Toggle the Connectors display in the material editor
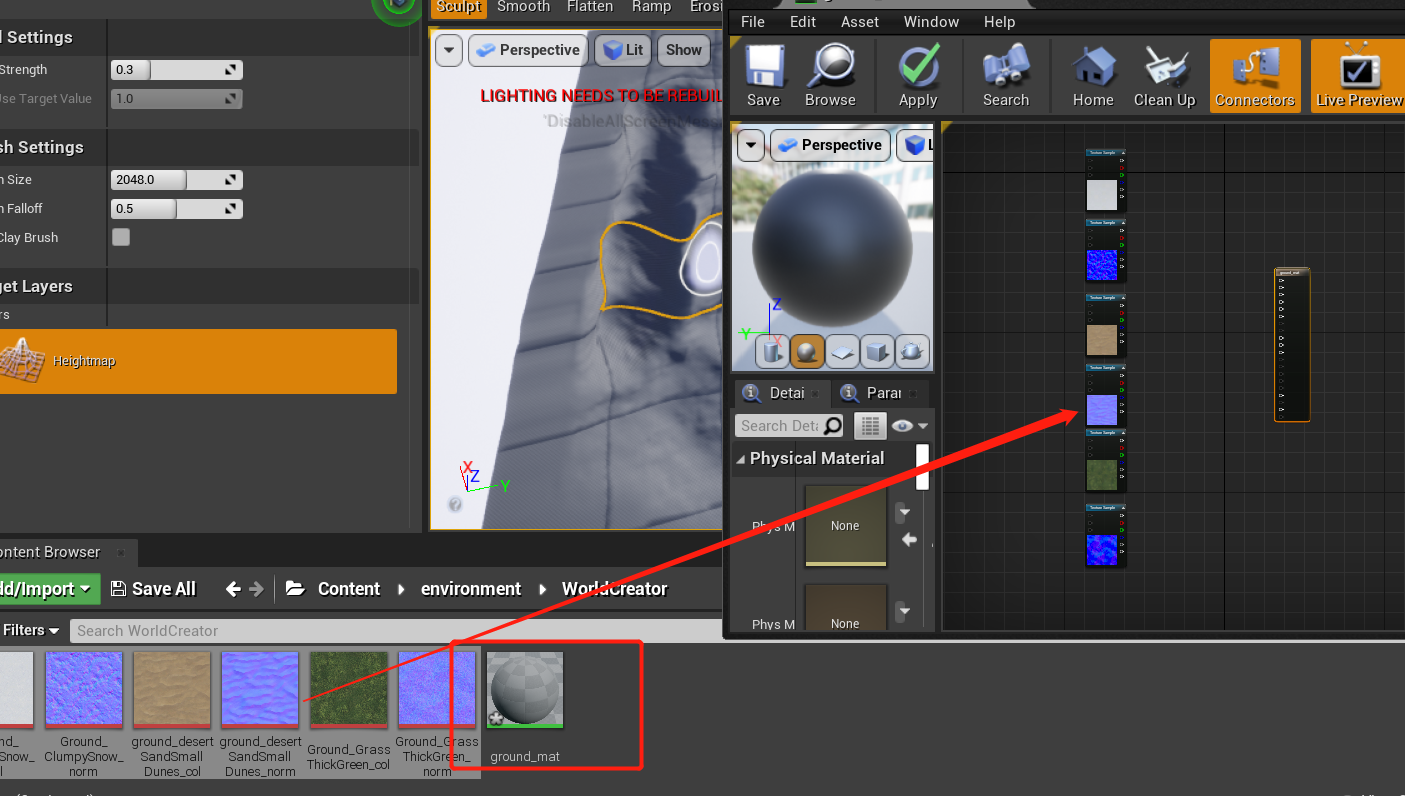The width and height of the screenshot is (1405, 796). (1255, 75)
